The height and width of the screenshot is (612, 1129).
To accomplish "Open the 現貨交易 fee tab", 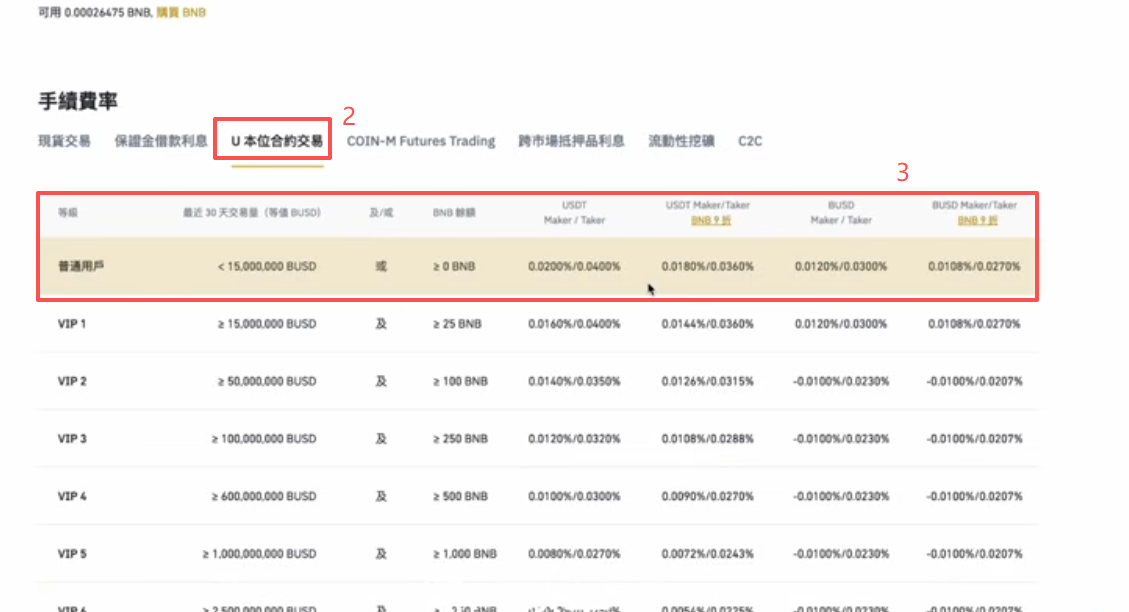I will [x=64, y=141].
